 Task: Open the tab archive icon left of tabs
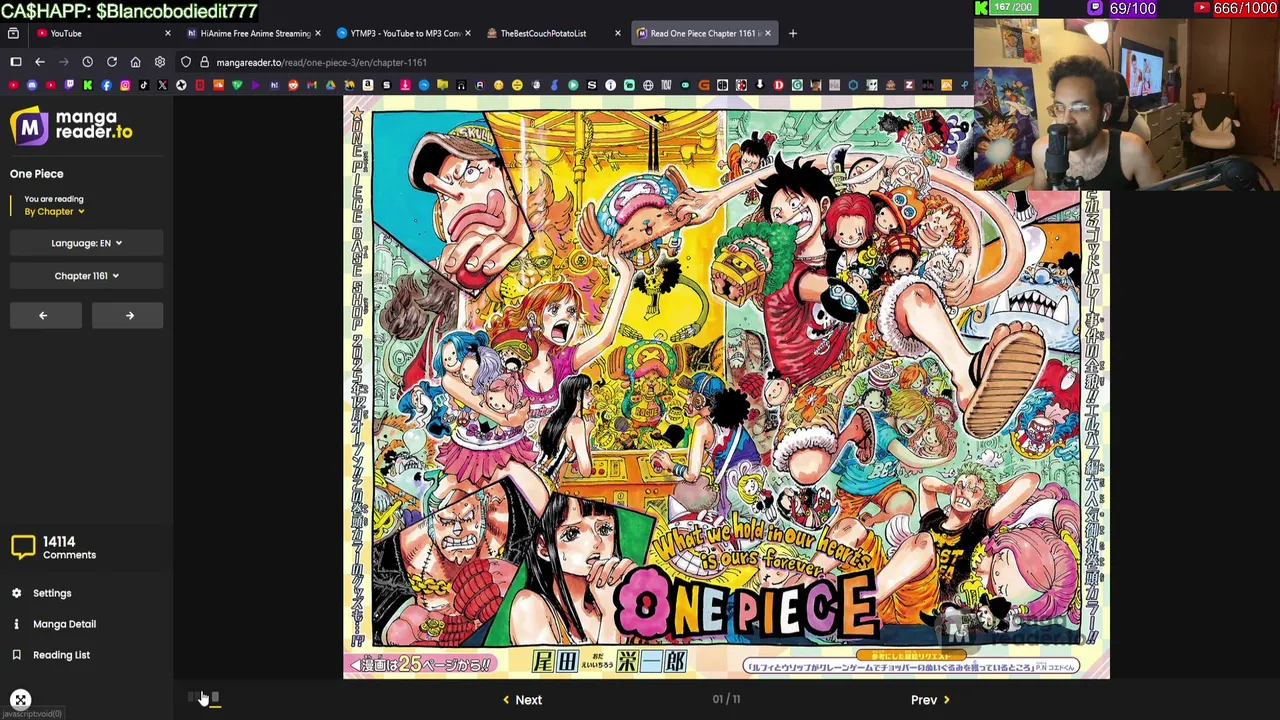[x=13, y=33]
